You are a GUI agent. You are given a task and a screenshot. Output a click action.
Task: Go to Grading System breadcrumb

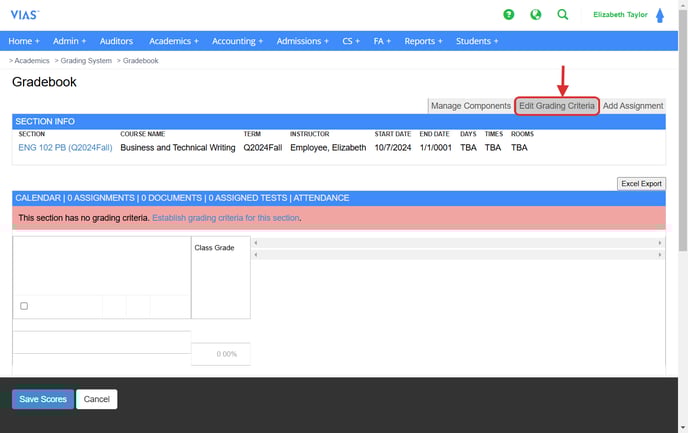click(x=86, y=61)
